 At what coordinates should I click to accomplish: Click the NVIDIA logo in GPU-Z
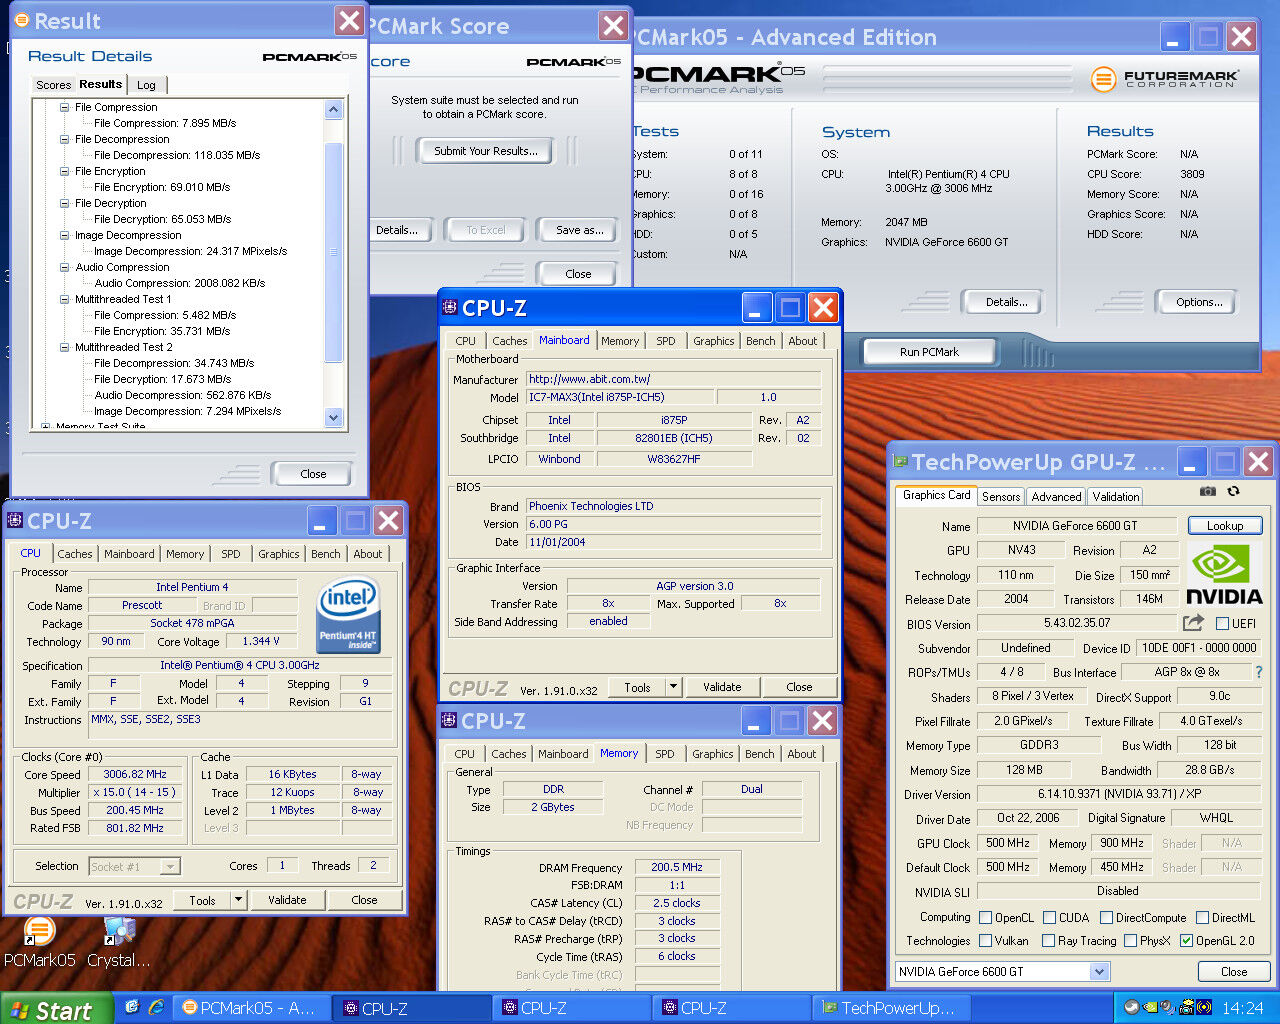click(1224, 574)
